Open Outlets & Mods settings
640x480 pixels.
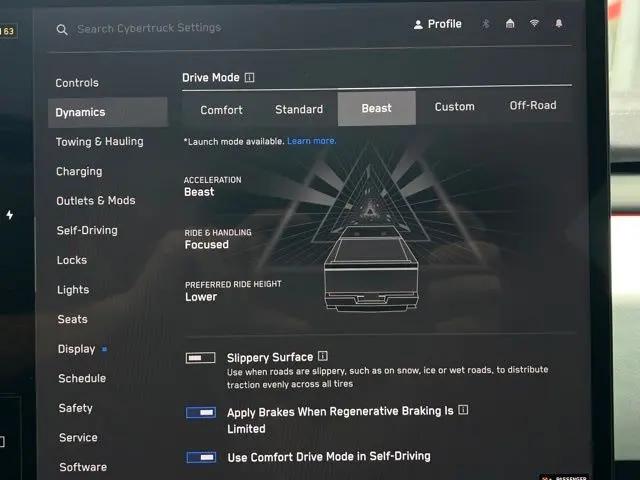click(x=96, y=201)
